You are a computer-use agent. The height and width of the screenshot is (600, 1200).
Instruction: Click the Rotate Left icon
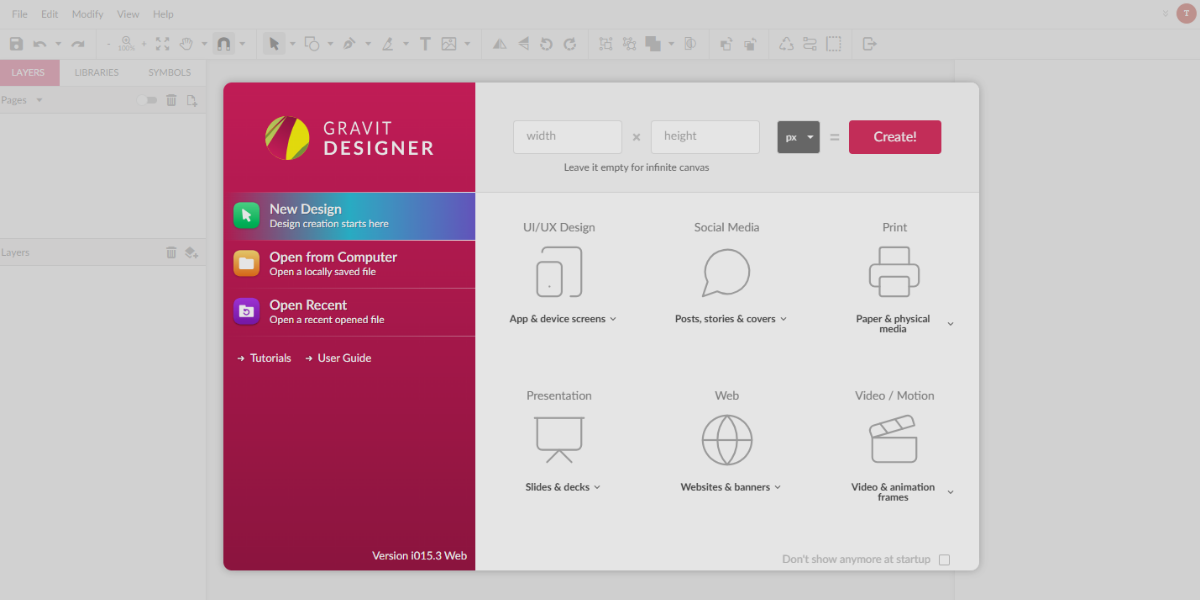pos(545,44)
